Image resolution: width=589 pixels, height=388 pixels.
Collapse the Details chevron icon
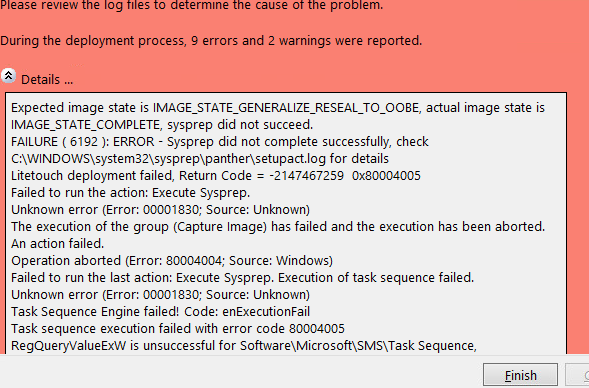click(x=8, y=76)
